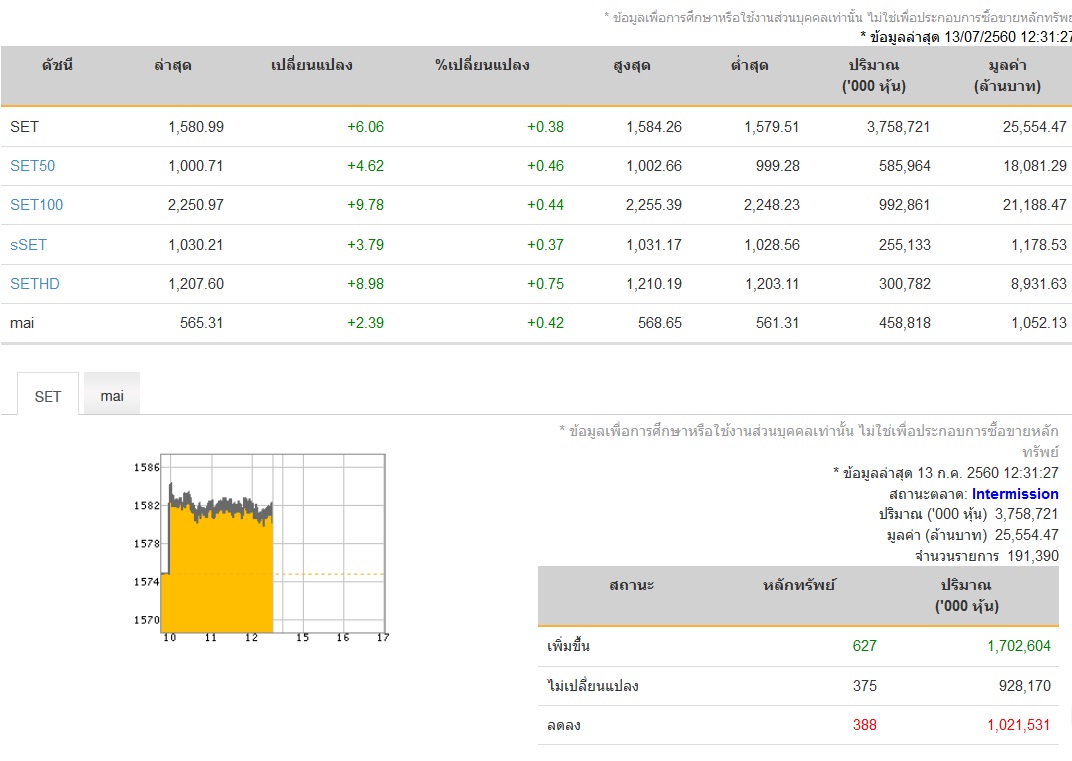The image size is (1072, 761).
Task: Select SET50 last value 1,000.71
Action: coord(196,165)
